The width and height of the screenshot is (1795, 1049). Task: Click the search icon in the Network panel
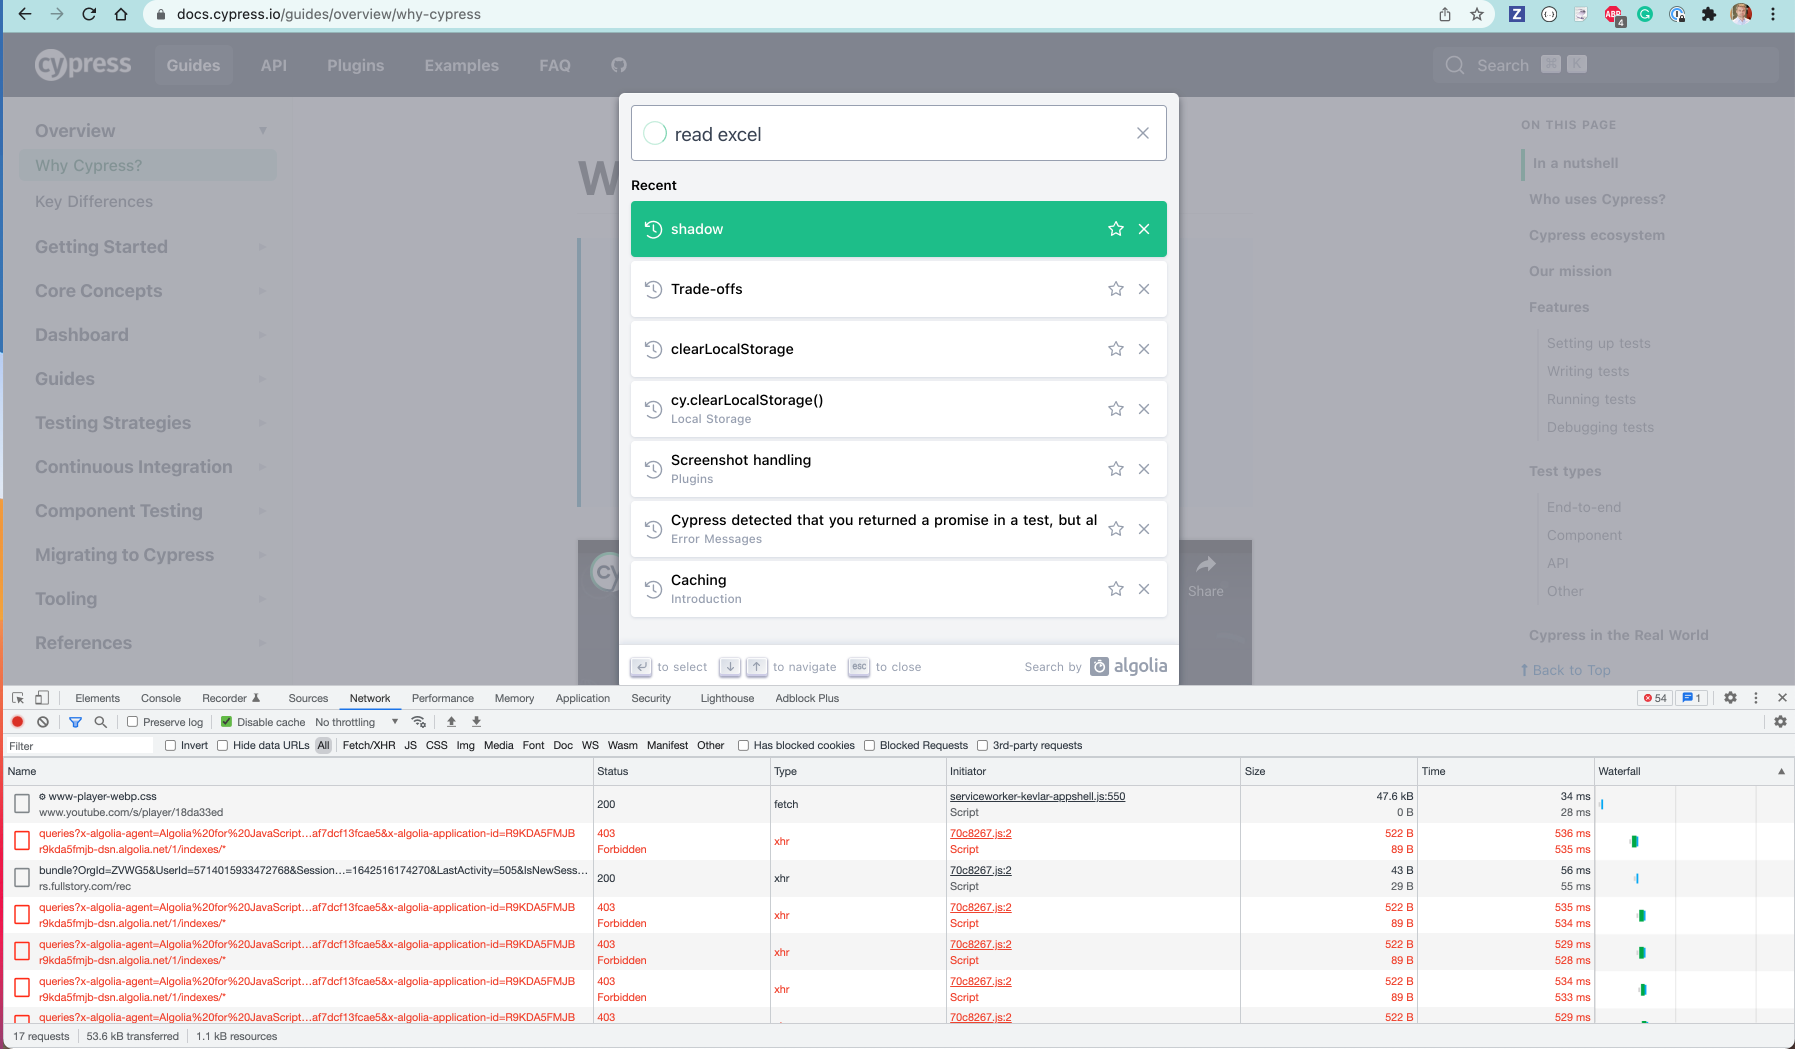click(x=100, y=722)
